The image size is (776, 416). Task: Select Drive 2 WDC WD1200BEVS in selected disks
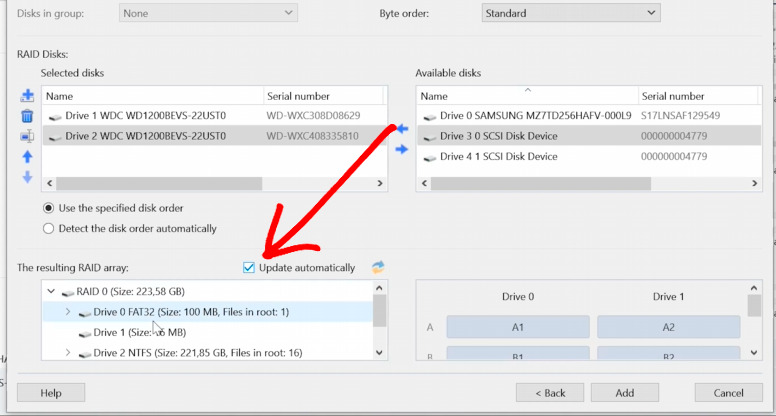pos(215,136)
